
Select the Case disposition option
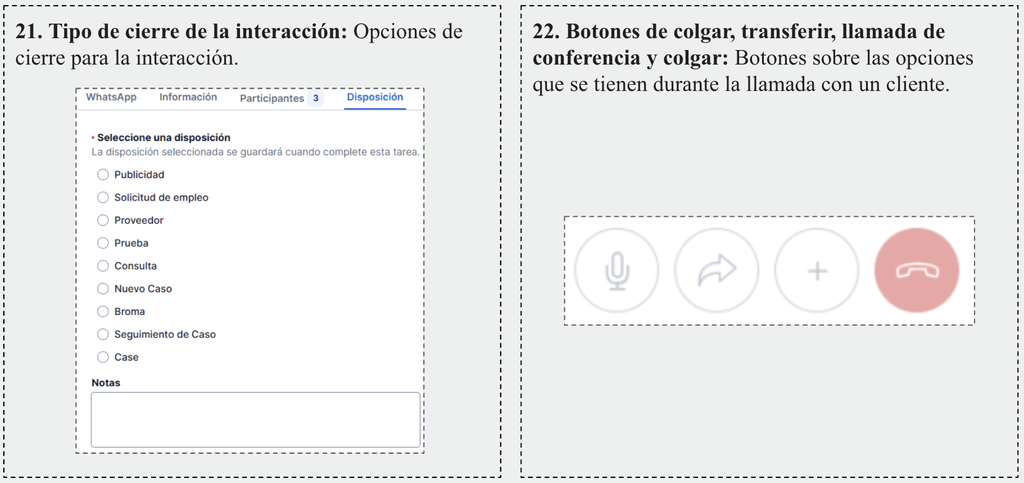(x=103, y=357)
